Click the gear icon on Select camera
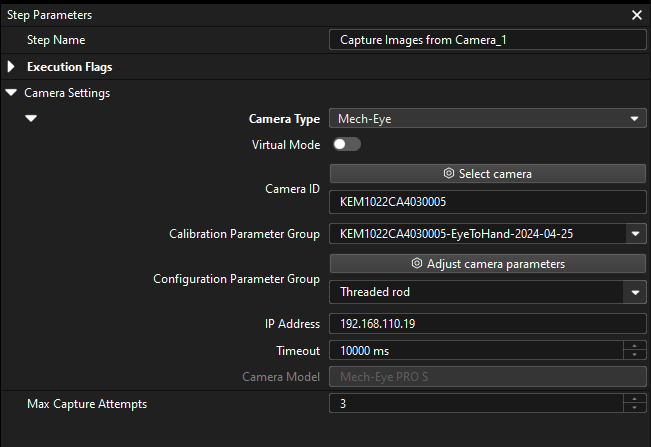 click(x=449, y=173)
